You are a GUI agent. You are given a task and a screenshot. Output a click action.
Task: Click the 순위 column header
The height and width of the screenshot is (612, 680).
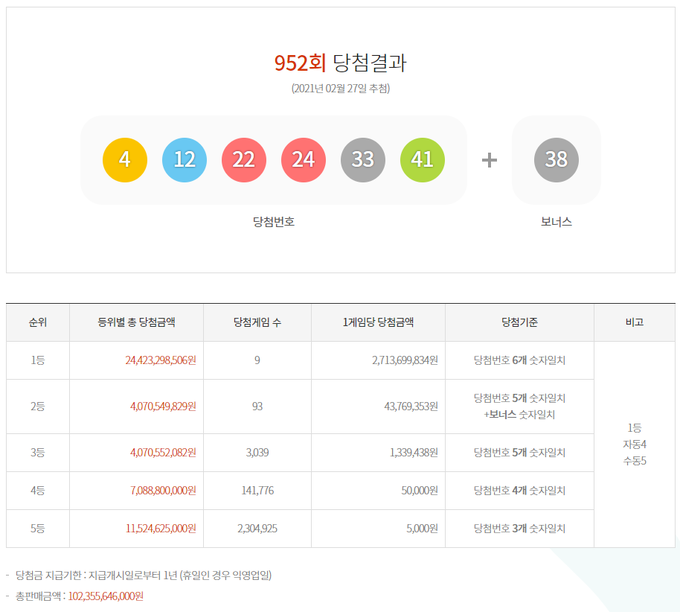38,322
